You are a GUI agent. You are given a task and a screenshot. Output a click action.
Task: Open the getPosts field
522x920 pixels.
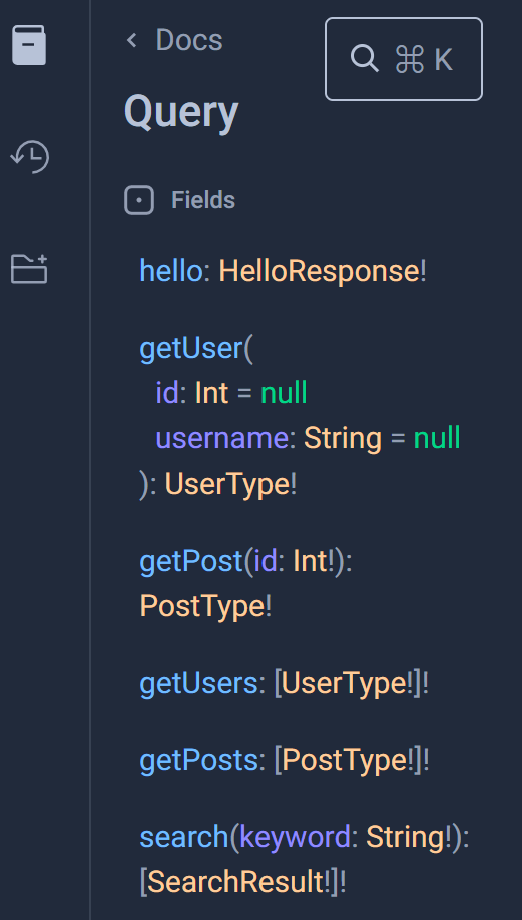pos(198,760)
